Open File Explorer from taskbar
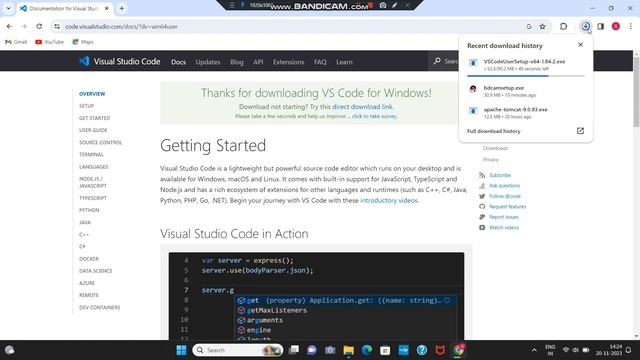Viewport: 640px width, 360px height. pos(349,350)
